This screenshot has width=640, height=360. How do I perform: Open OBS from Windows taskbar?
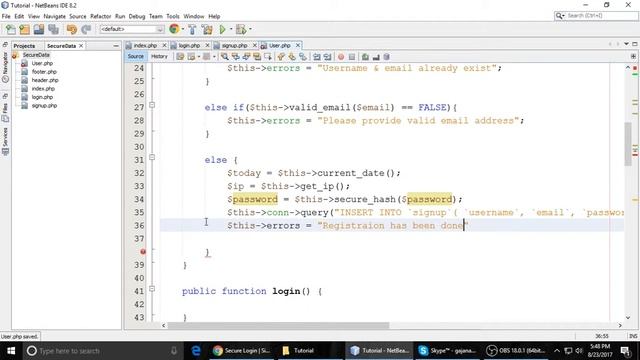tap(516, 351)
